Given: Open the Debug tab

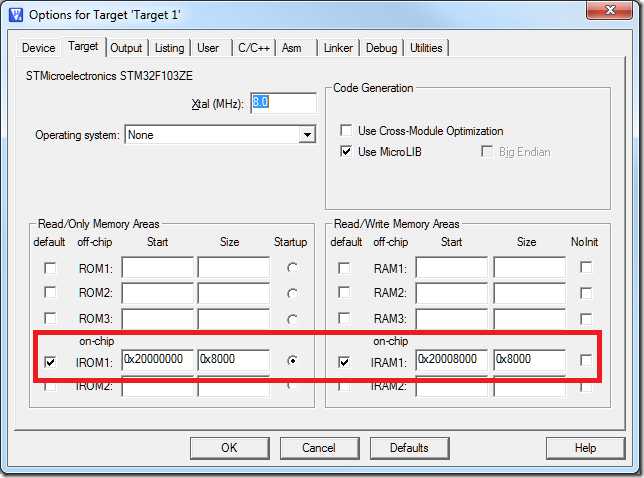Looking at the screenshot, I should tap(382, 48).
